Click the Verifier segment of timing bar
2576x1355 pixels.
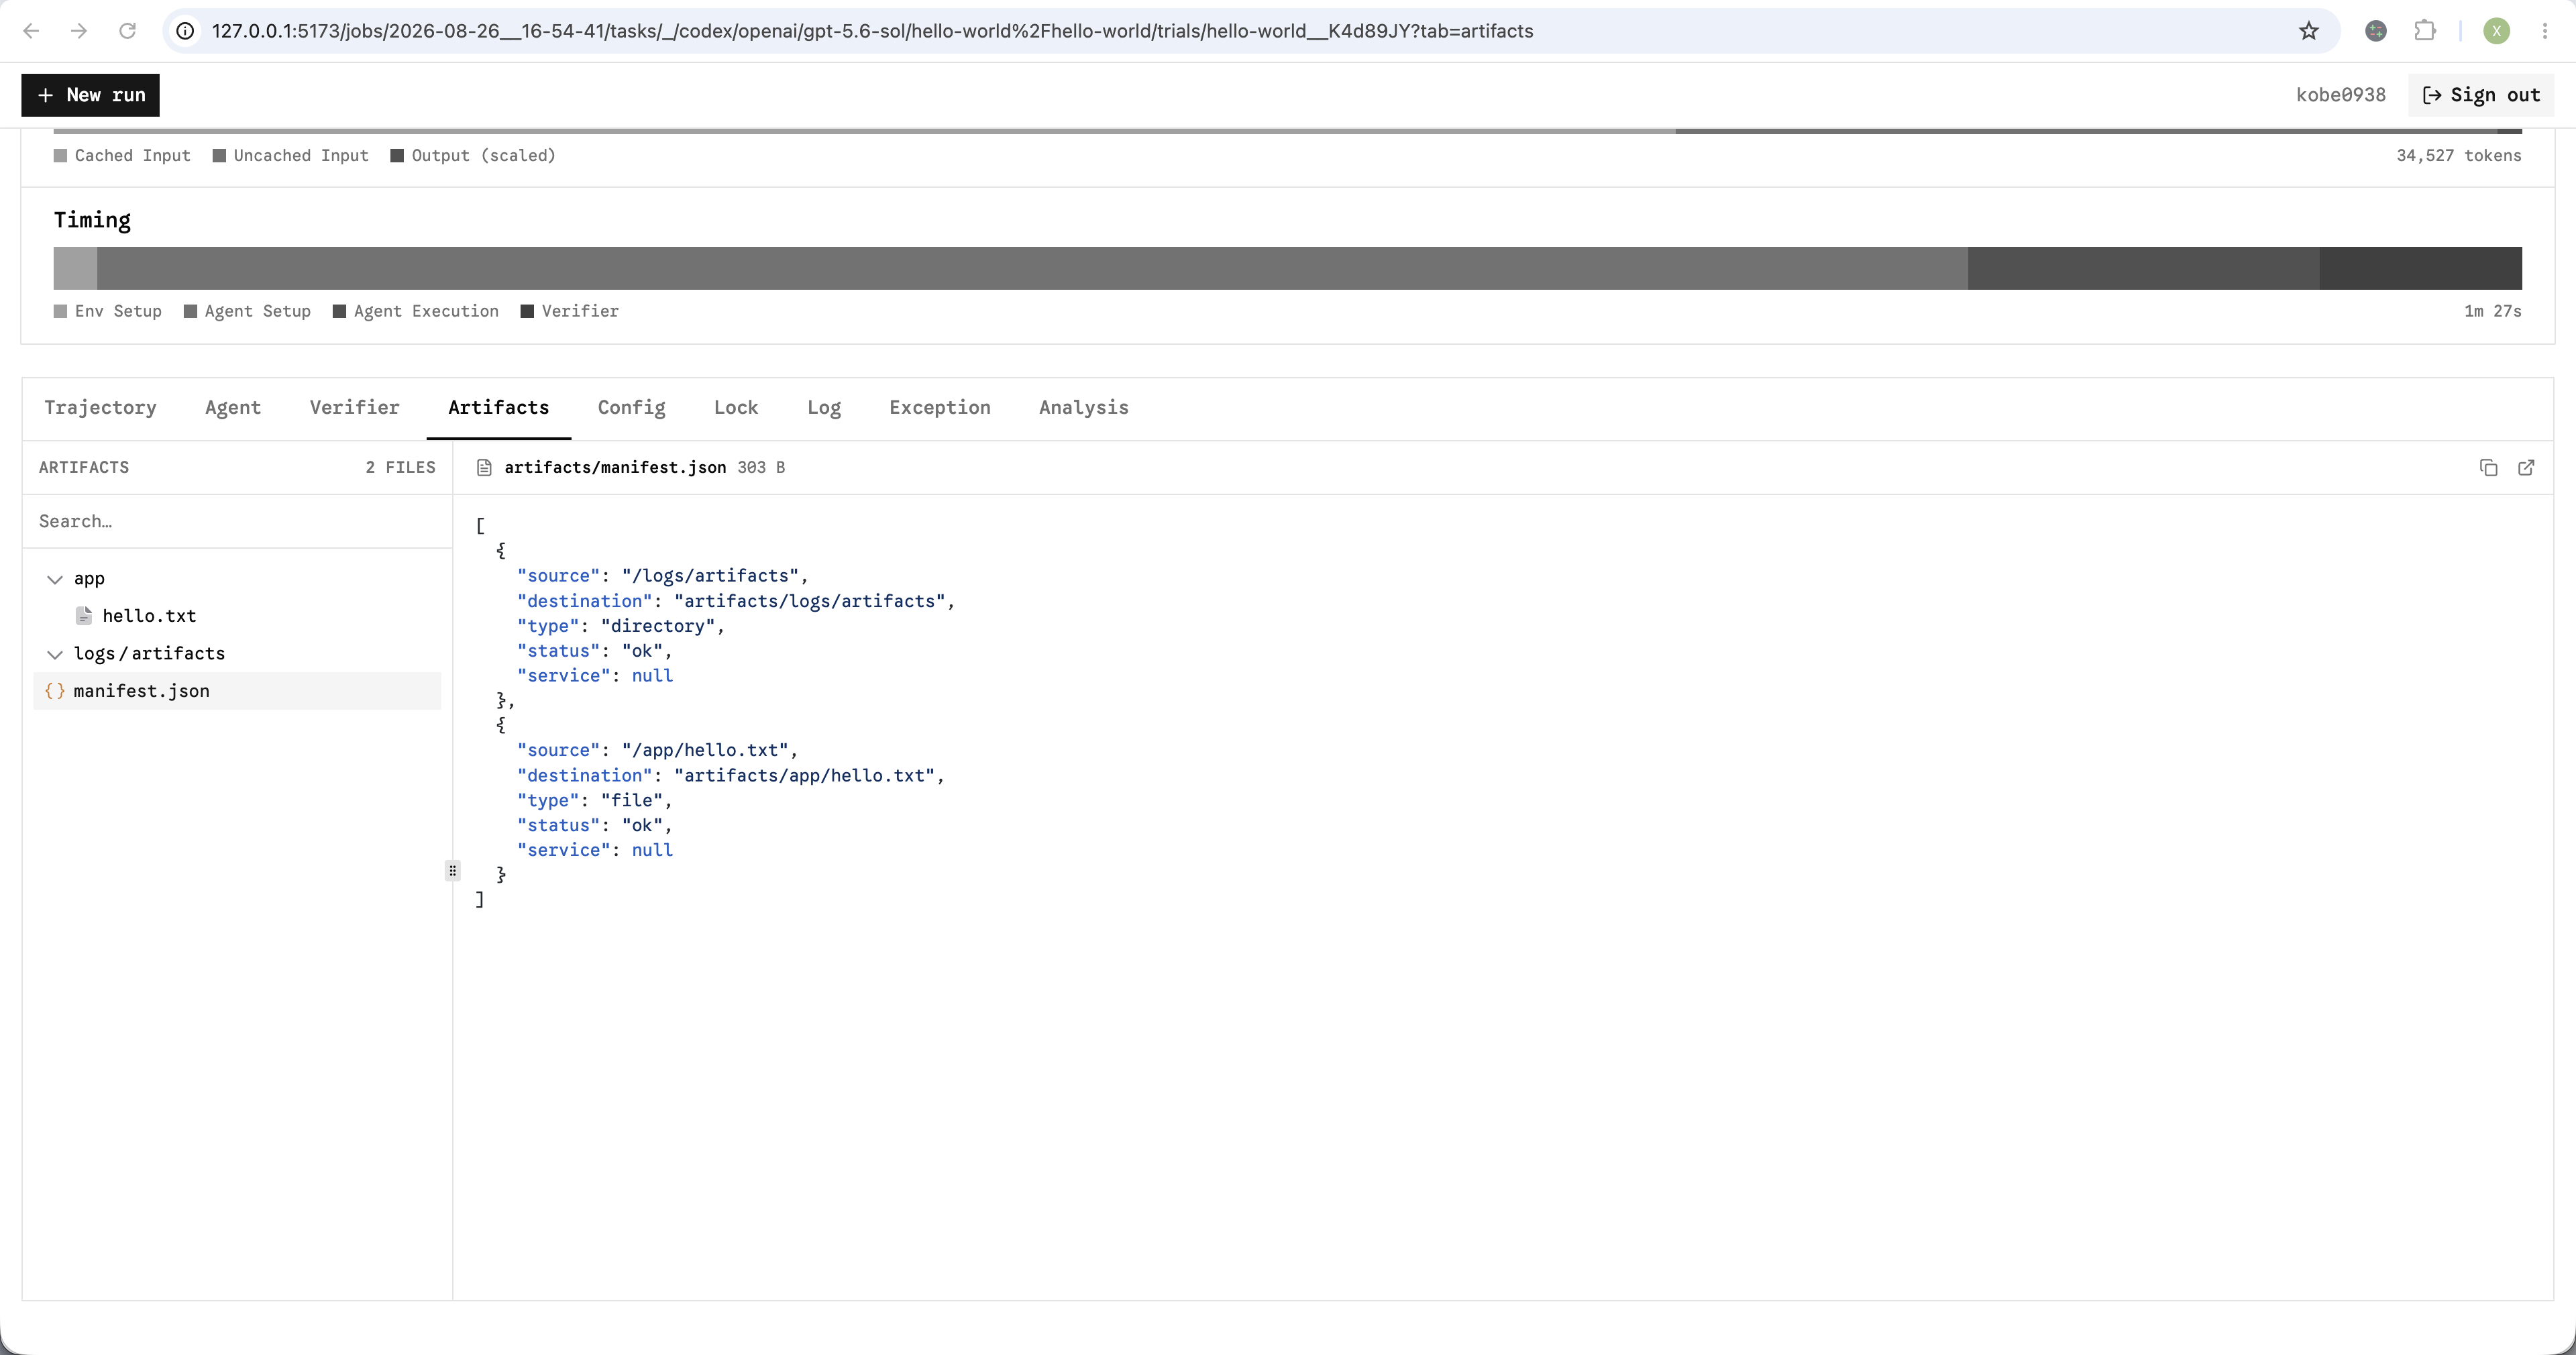[2420, 268]
